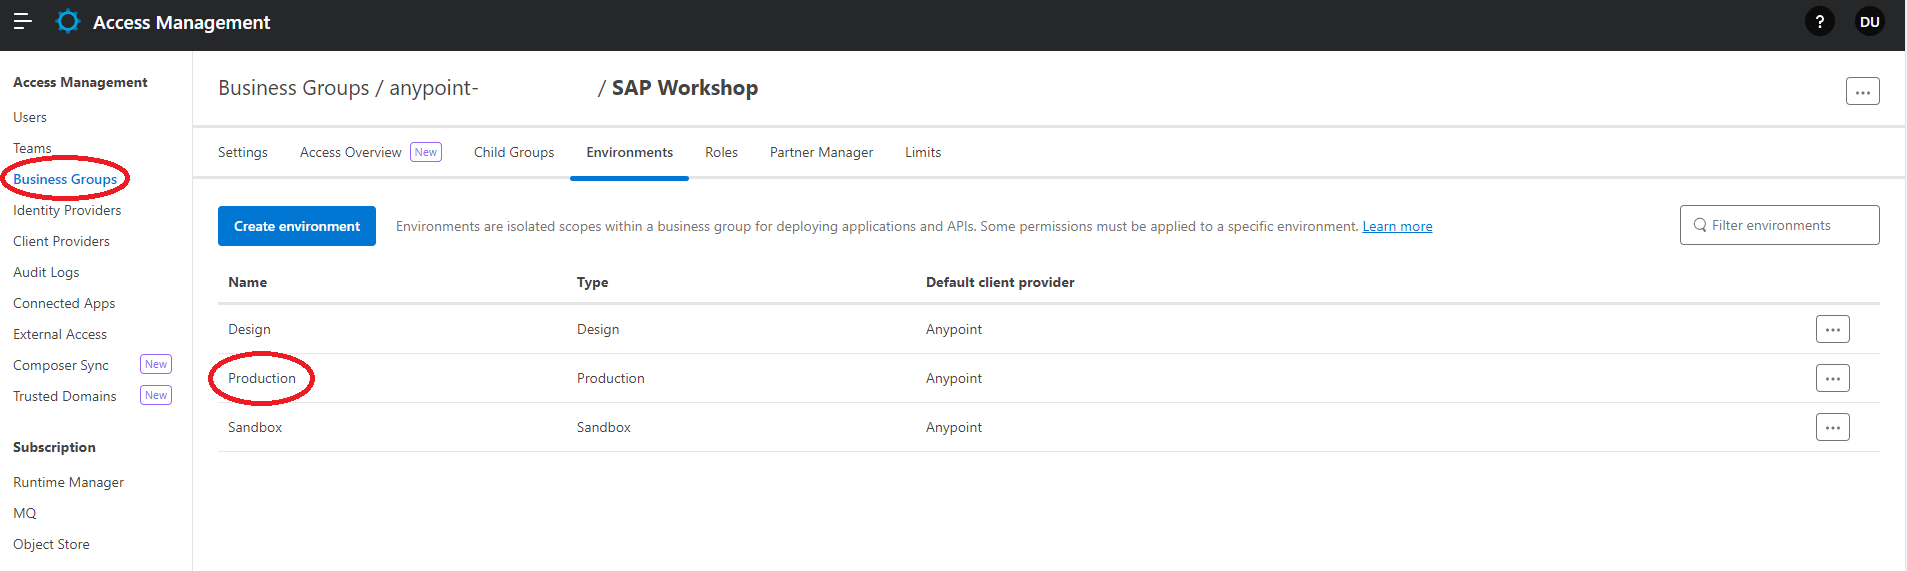Select the Environments tab

pos(629,152)
